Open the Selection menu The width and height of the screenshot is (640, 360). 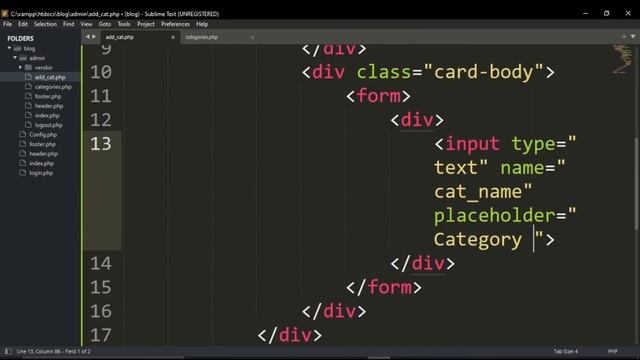point(45,24)
